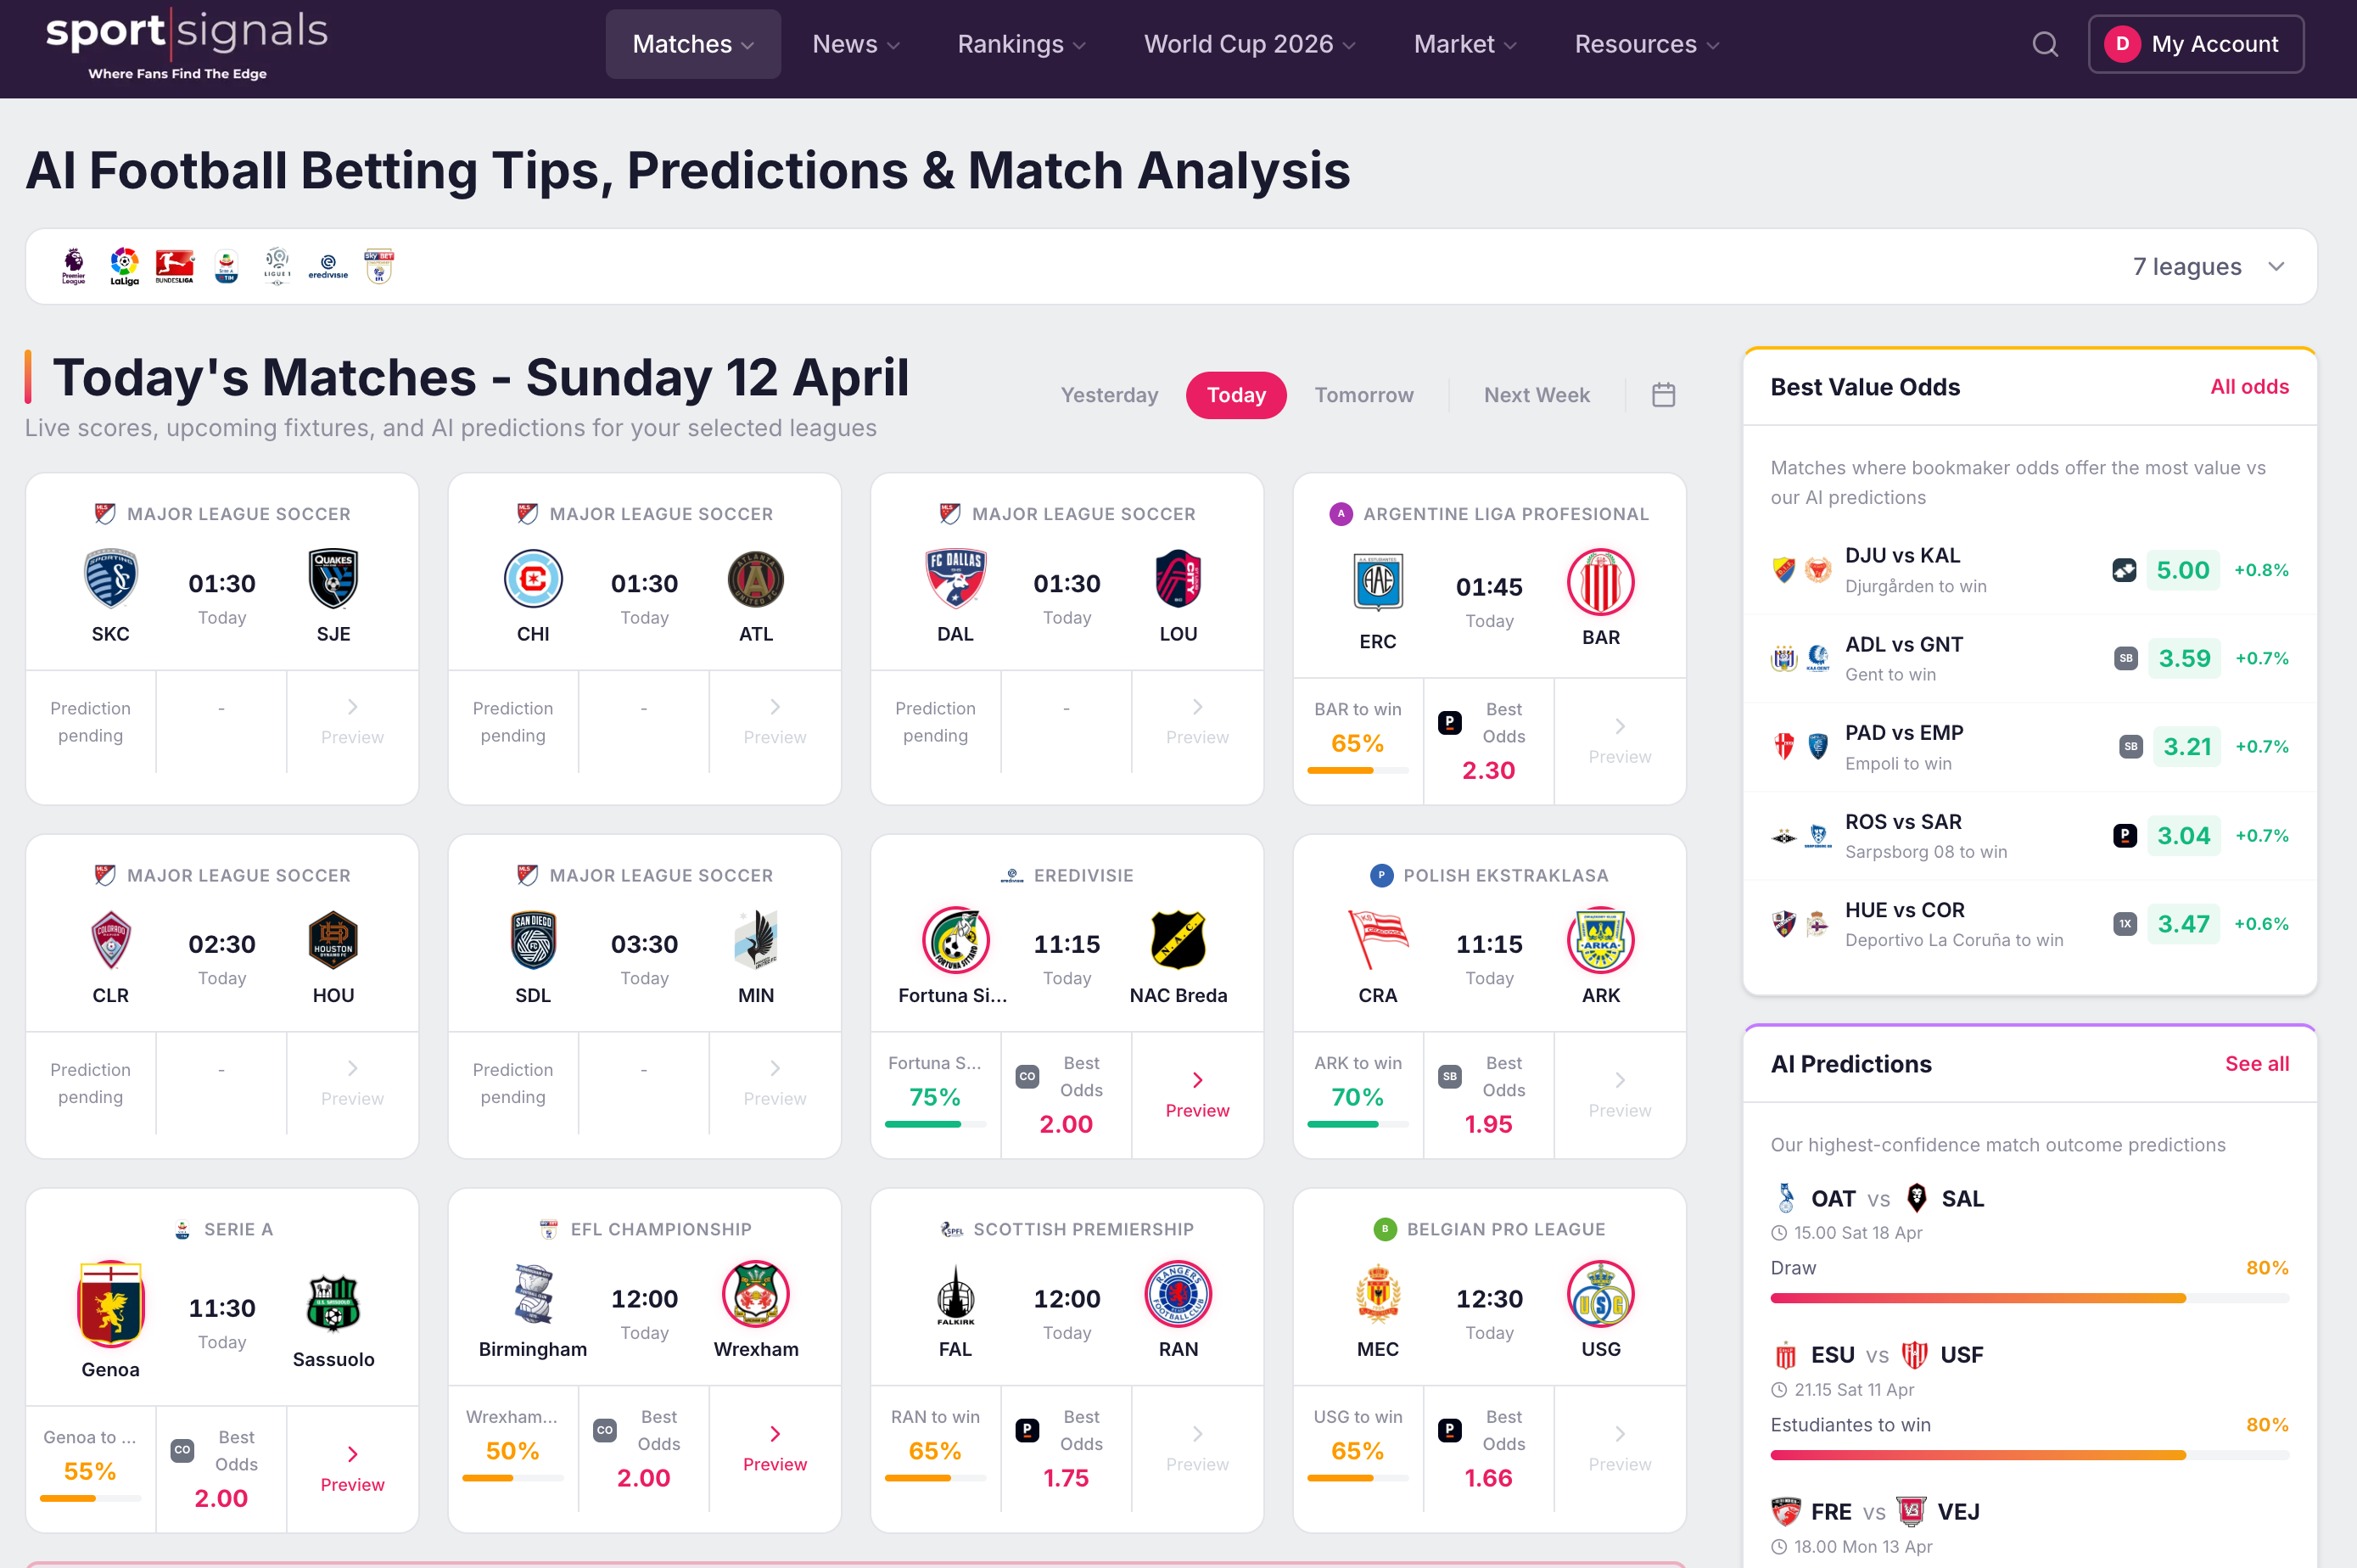
Task: Switch matches to Today
Action: (x=1236, y=395)
